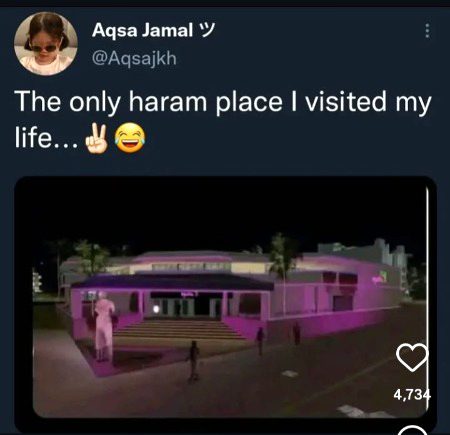Click the ツ symbol after the name
Image resolution: width=450 pixels, height=435 pixels.
206,30
